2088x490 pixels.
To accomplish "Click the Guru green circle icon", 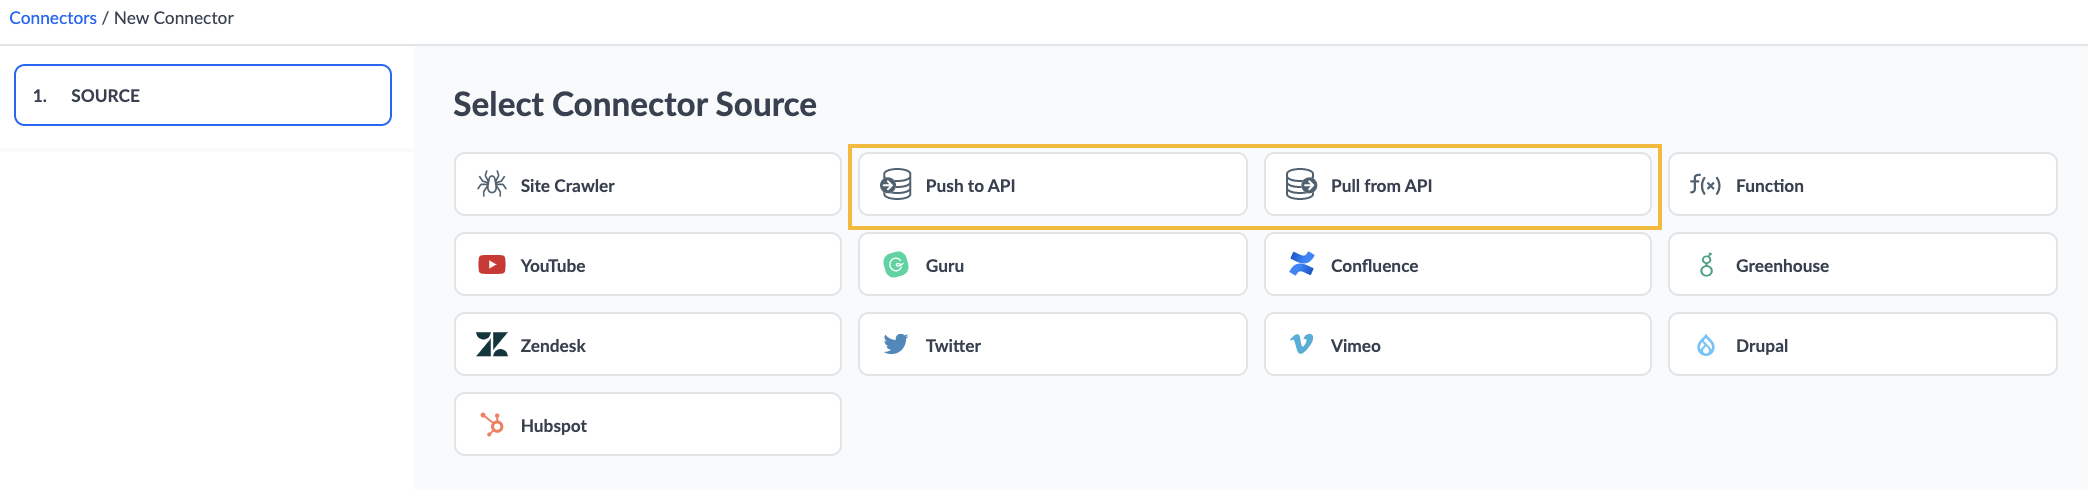I will tap(896, 264).
